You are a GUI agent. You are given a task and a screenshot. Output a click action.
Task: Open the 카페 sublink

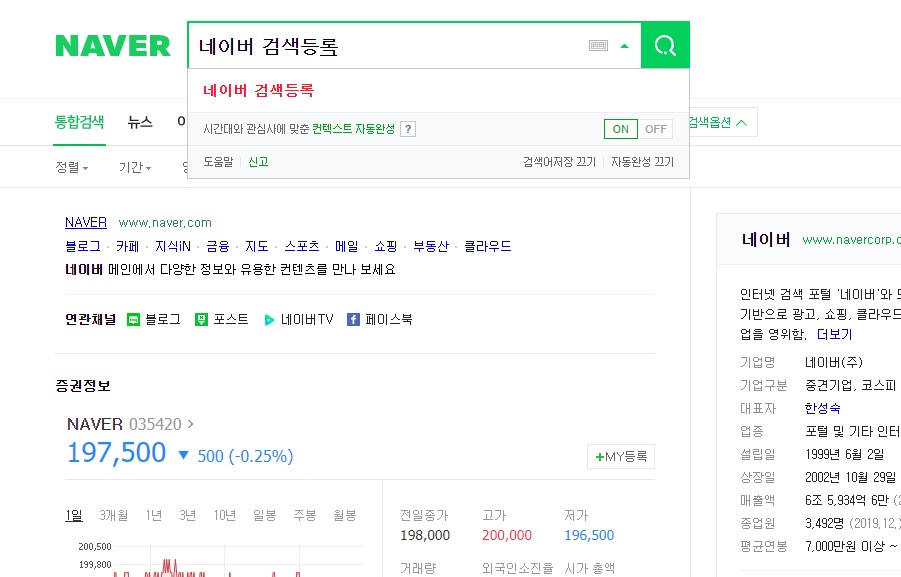pyautogui.click(x=128, y=246)
